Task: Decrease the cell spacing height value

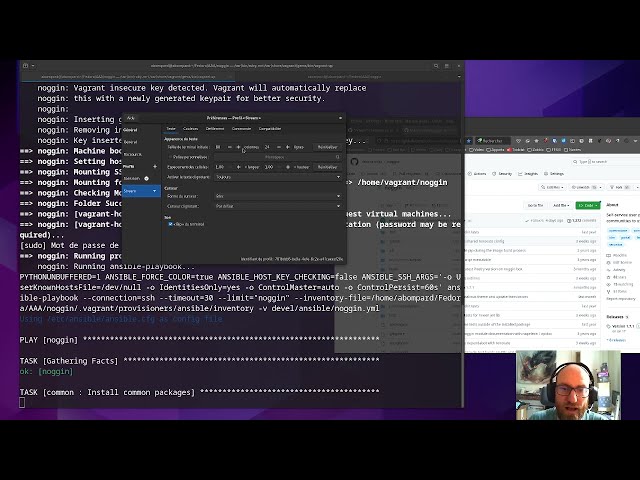Action: pos(279,167)
